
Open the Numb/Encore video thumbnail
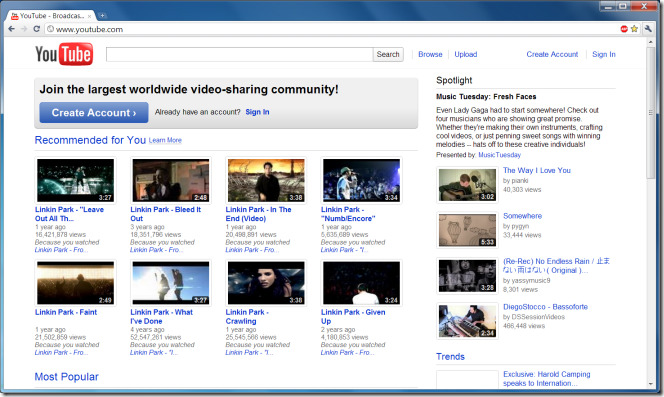[361, 180]
